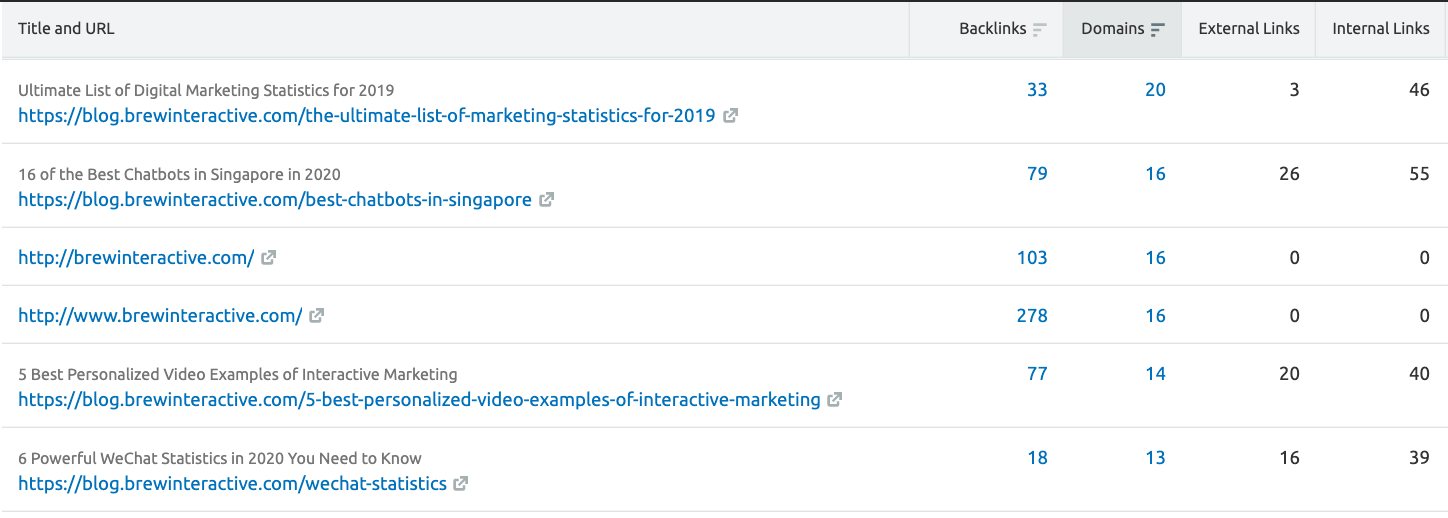Image resolution: width=1448 pixels, height=518 pixels.
Task: Open external-link icon next to best-chatbots-in-singapore URL
Action: point(546,200)
